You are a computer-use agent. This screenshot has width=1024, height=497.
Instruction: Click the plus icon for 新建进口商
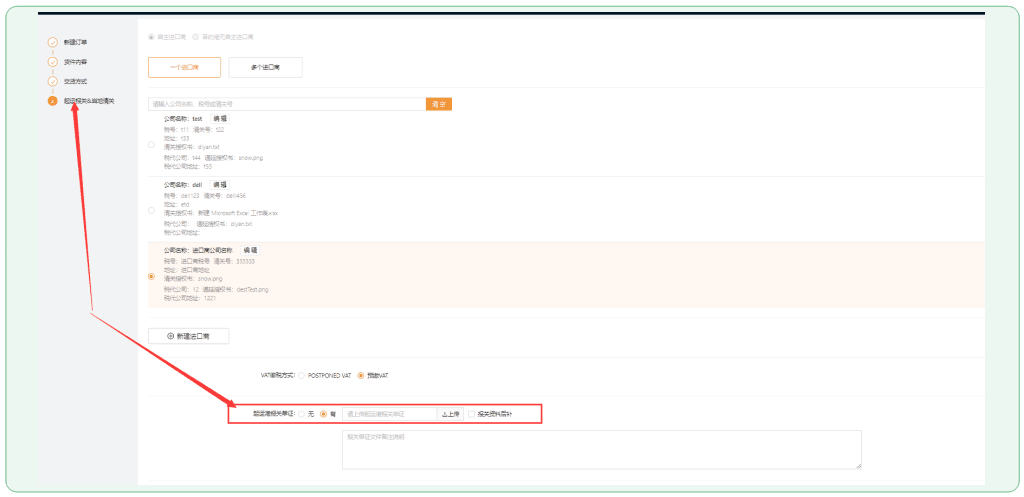pos(169,336)
